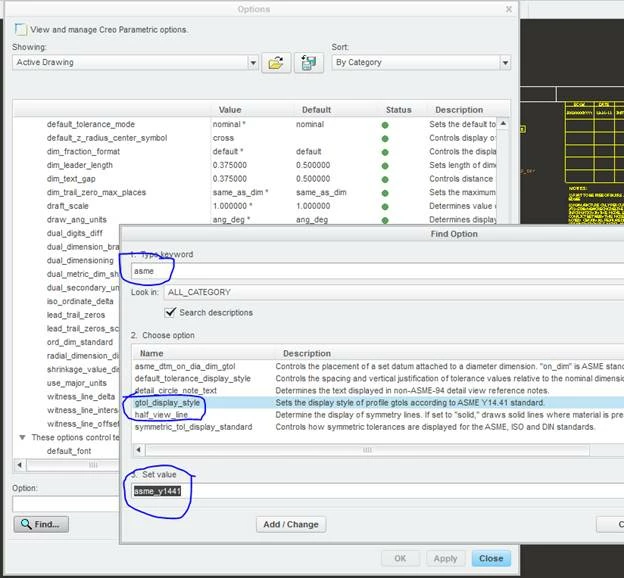This screenshot has height=578, width=624.
Task: Toggle the Search descriptions checkbox
Action: point(170,312)
